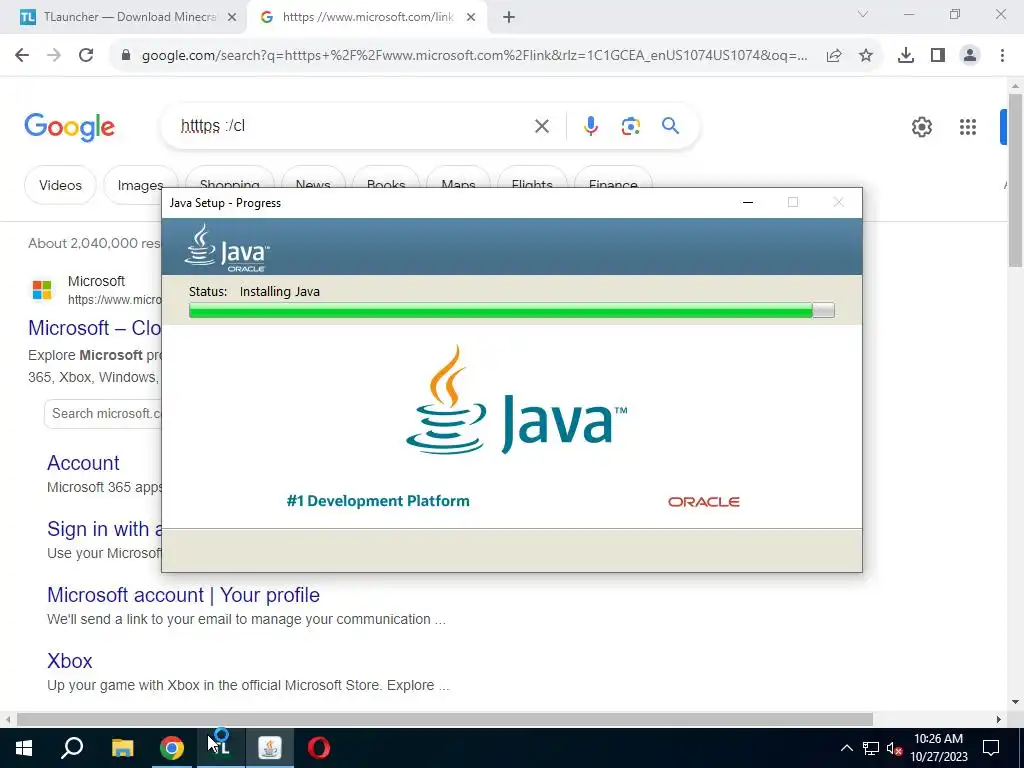1024x768 pixels.
Task: Clear the Google search box with X
Action: coord(542,126)
